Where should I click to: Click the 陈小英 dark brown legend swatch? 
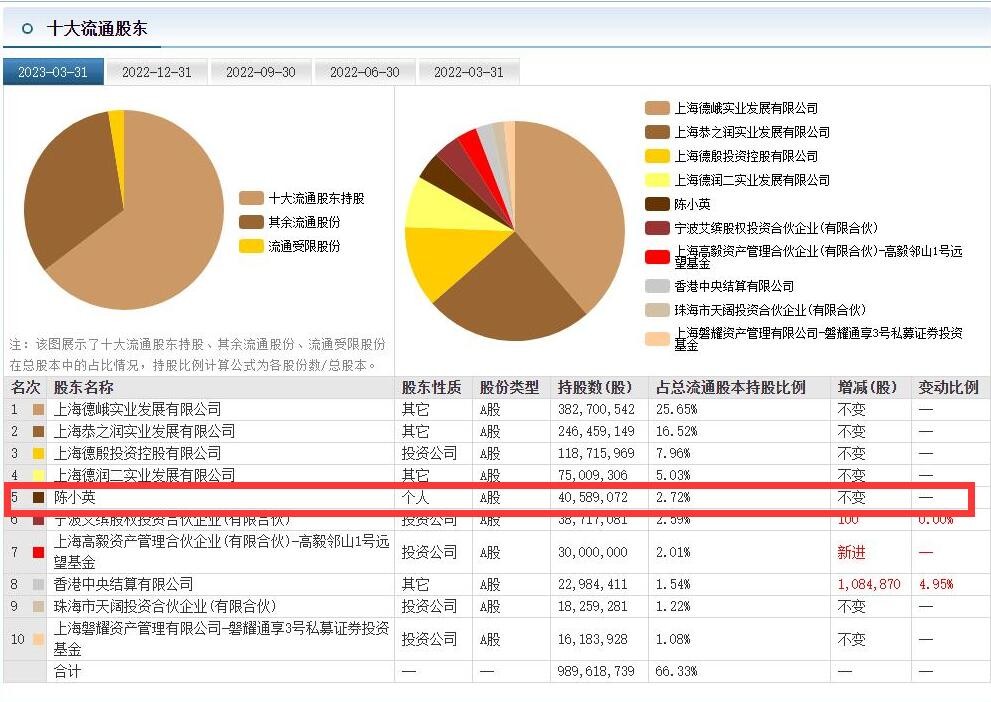657,204
